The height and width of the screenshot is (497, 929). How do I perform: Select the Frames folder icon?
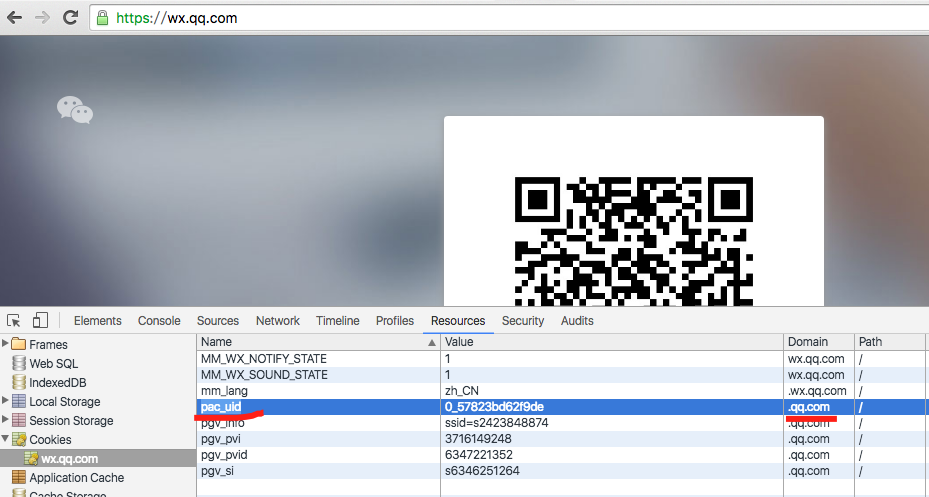point(19,344)
